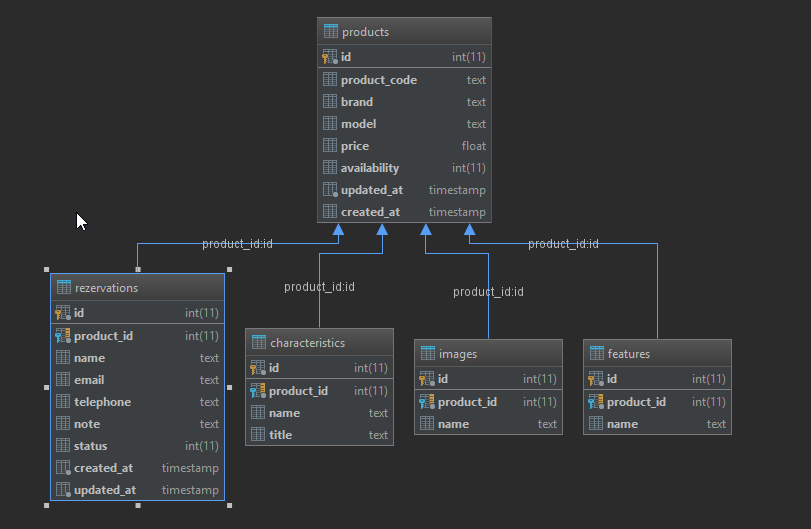Click the foreign key icon of characteristics product_id
This screenshot has width=811, height=529.
[x=258, y=391]
